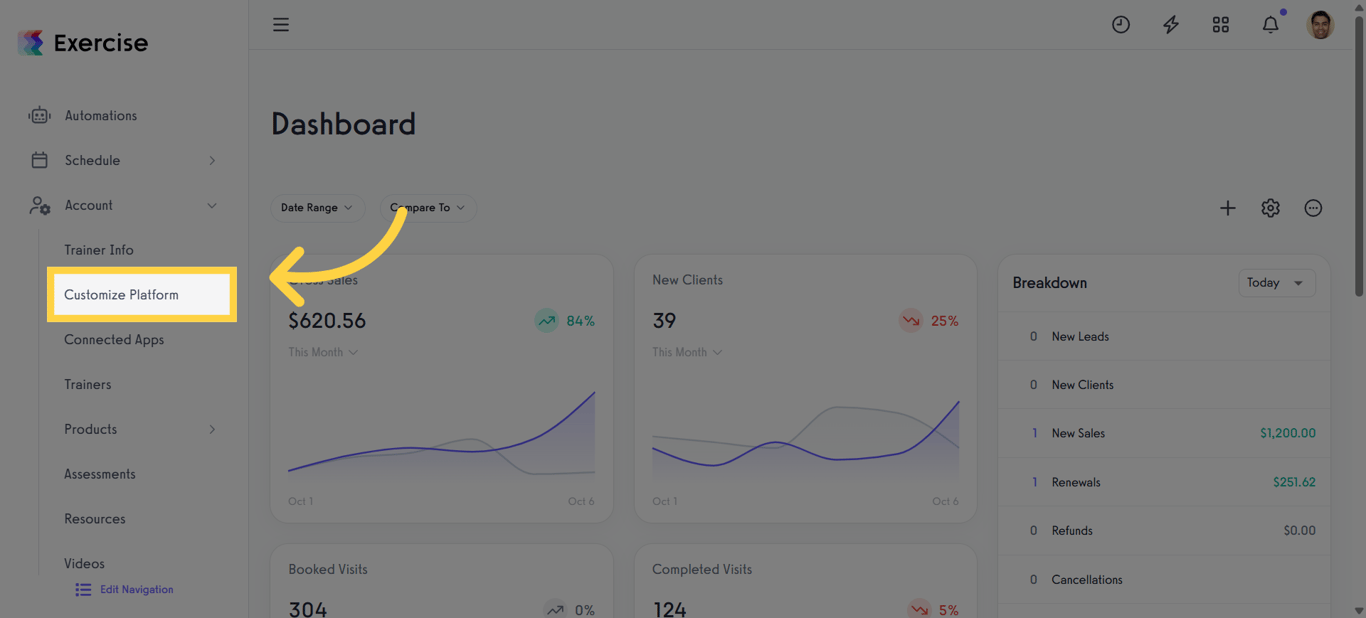Toggle the hamburger menu at the top
The height and width of the screenshot is (618, 1366).
(x=281, y=24)
